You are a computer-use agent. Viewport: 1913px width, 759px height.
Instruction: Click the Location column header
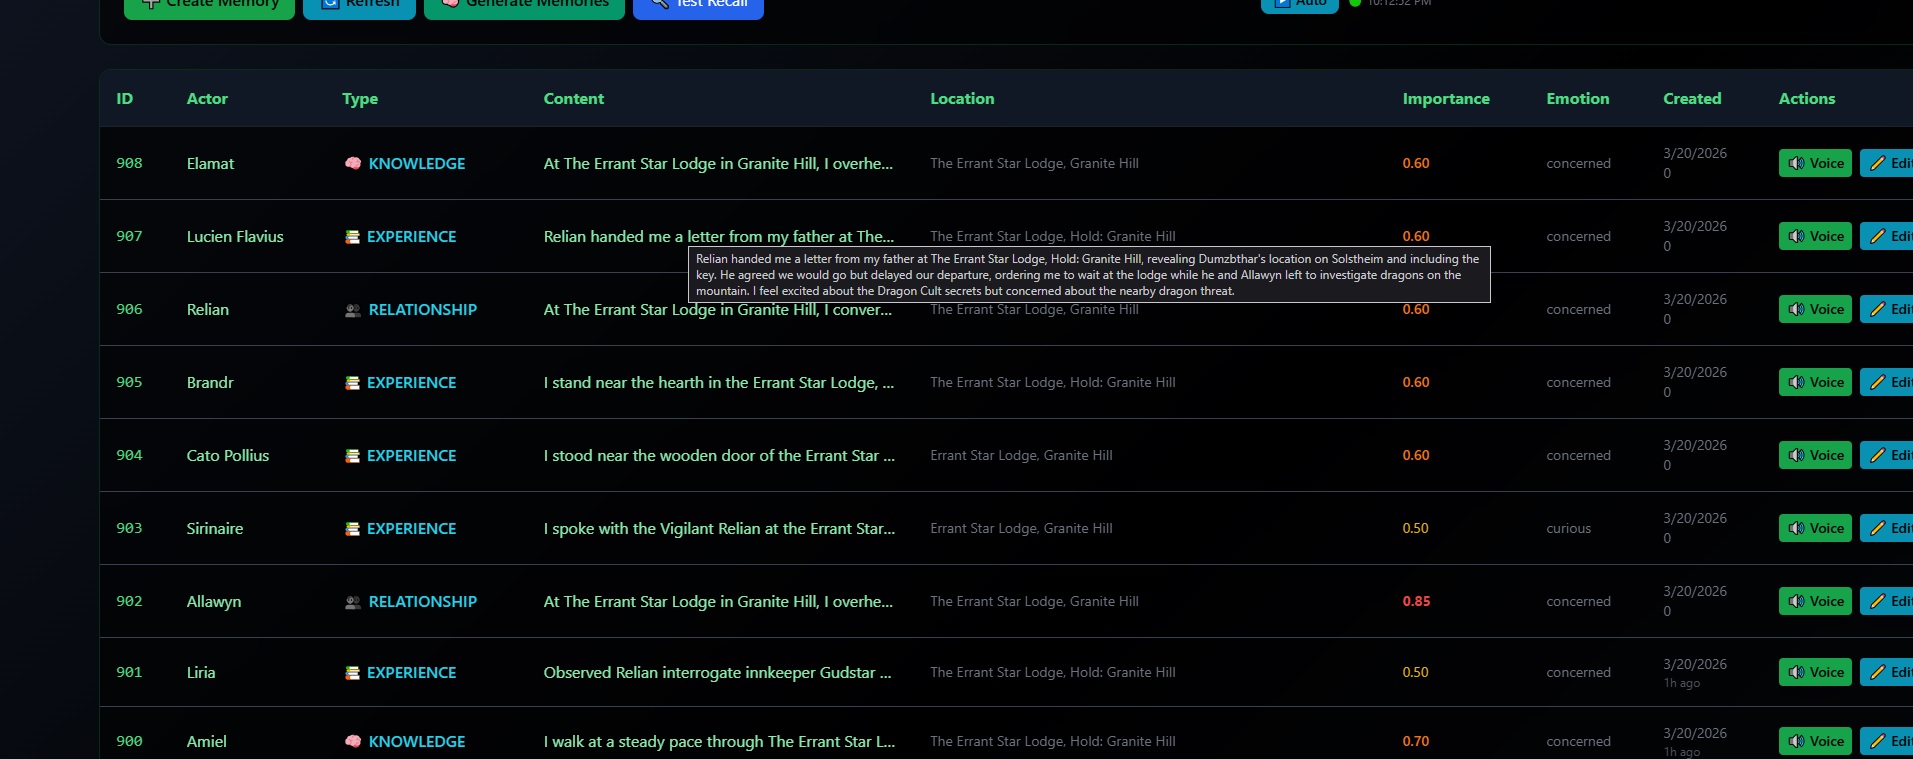click(962, 99)
